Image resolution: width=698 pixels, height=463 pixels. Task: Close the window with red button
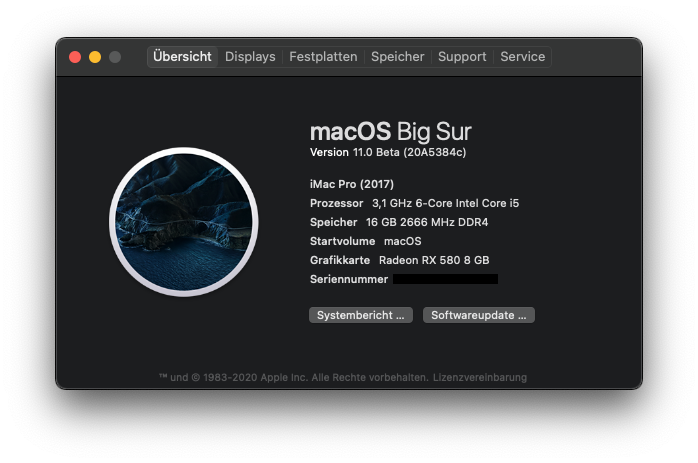75,57
